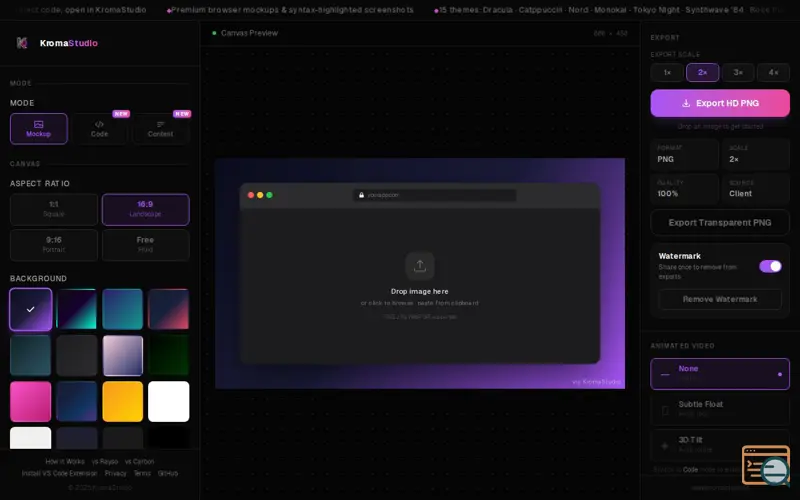Screen dimensions: 800x500
Task: Click the upload icon in drop zone
Action: (420, 266)
